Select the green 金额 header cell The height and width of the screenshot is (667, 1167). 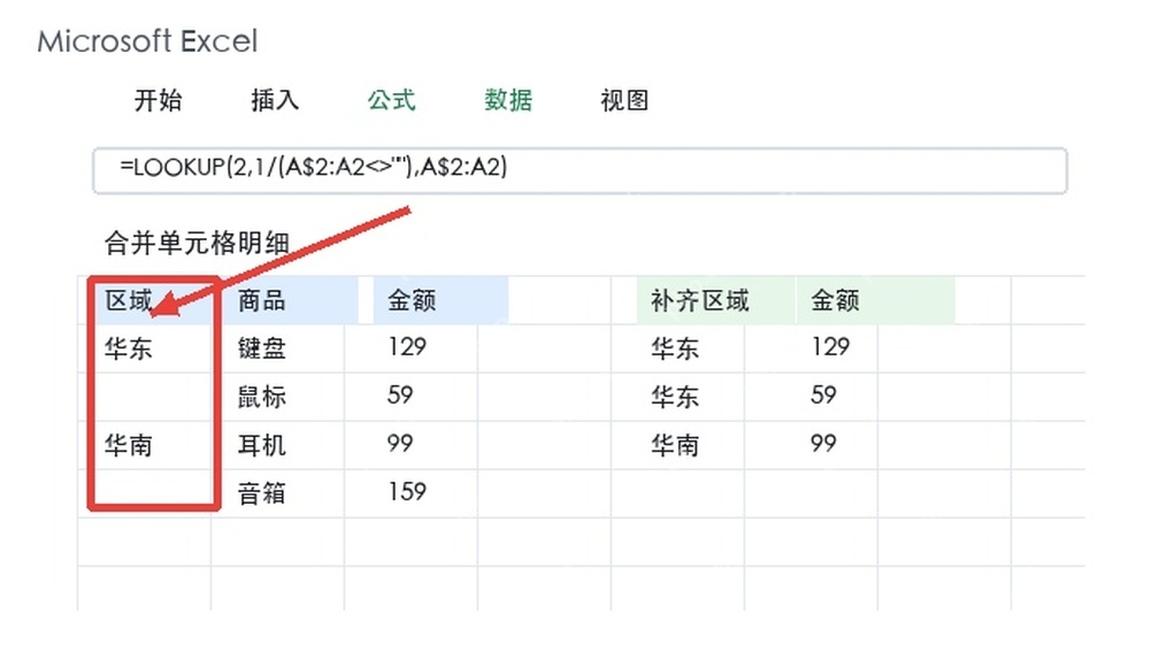(x=876, y=300)
